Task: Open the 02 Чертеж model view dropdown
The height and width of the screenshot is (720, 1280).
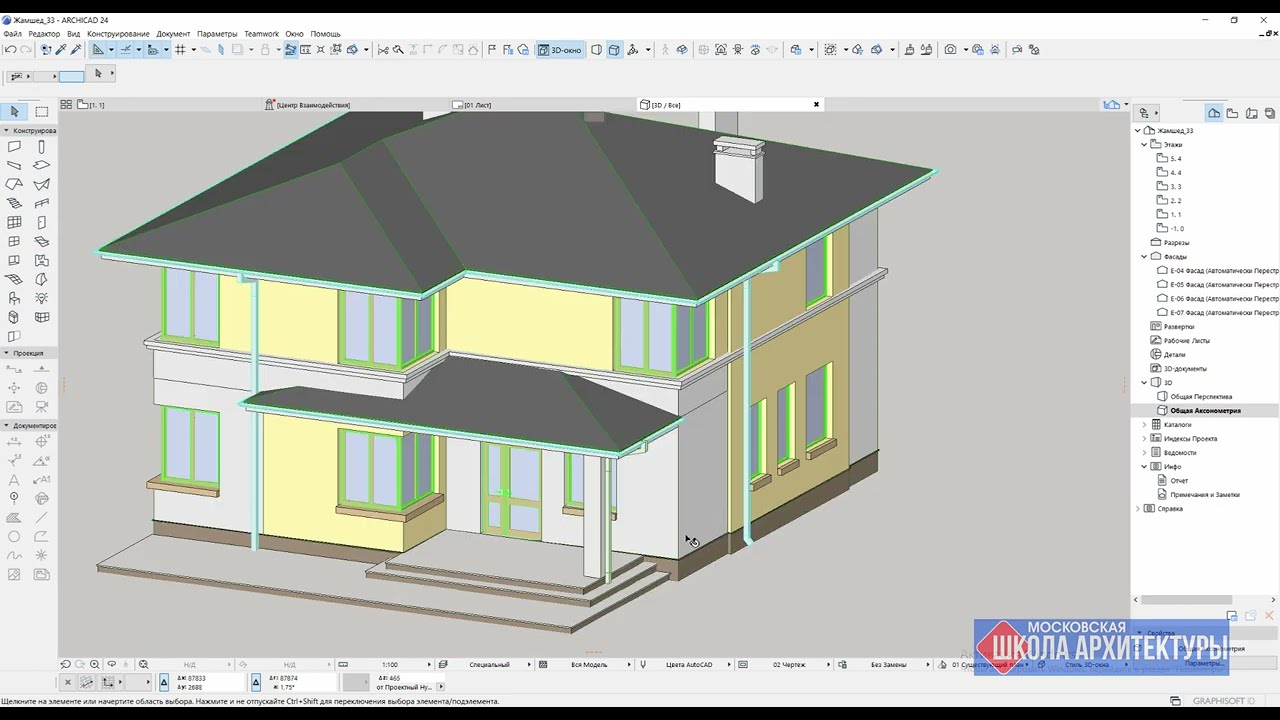Action: (x=789, y=664)
